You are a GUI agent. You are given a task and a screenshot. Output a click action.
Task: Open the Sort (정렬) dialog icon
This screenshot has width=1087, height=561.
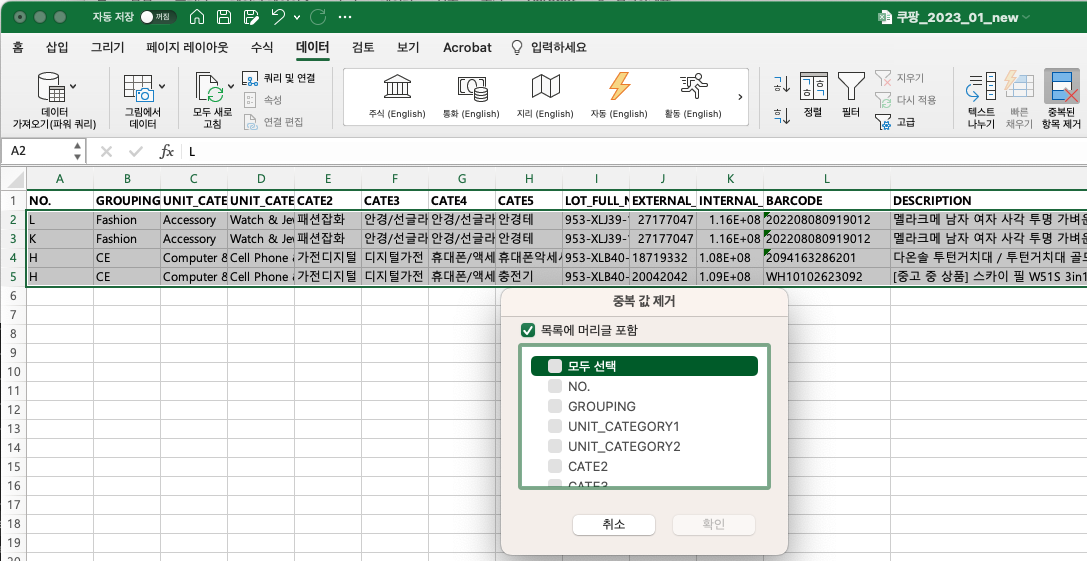point(814,87)
